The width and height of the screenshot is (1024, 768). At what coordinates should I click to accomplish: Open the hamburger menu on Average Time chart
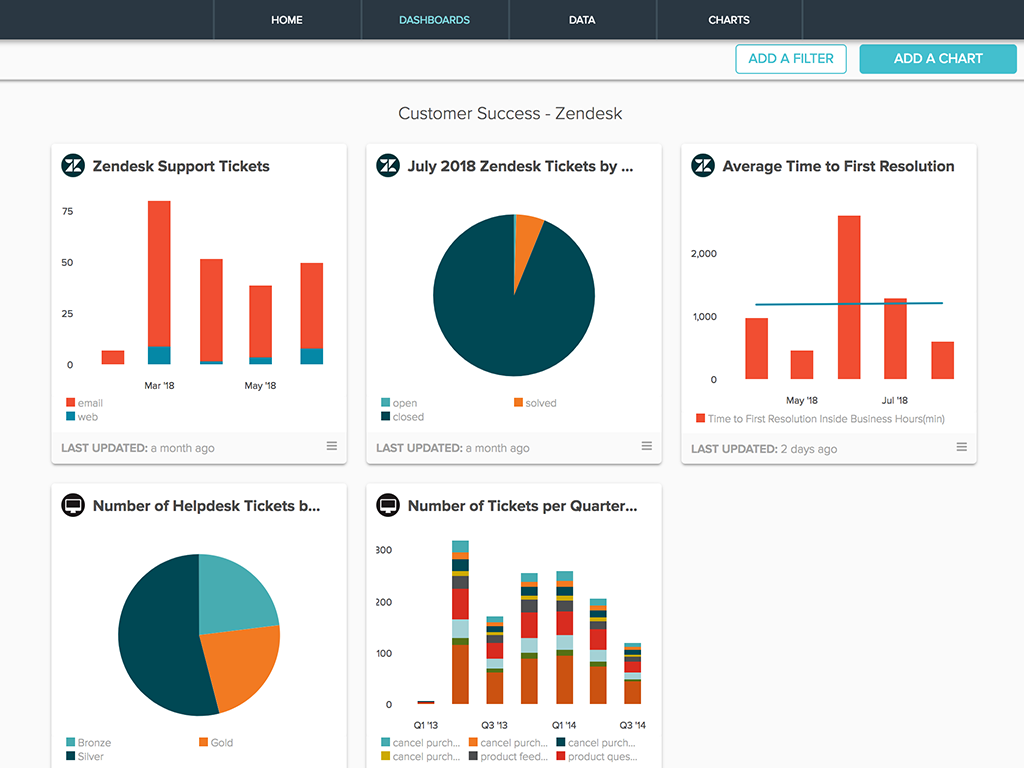point(961,447)
